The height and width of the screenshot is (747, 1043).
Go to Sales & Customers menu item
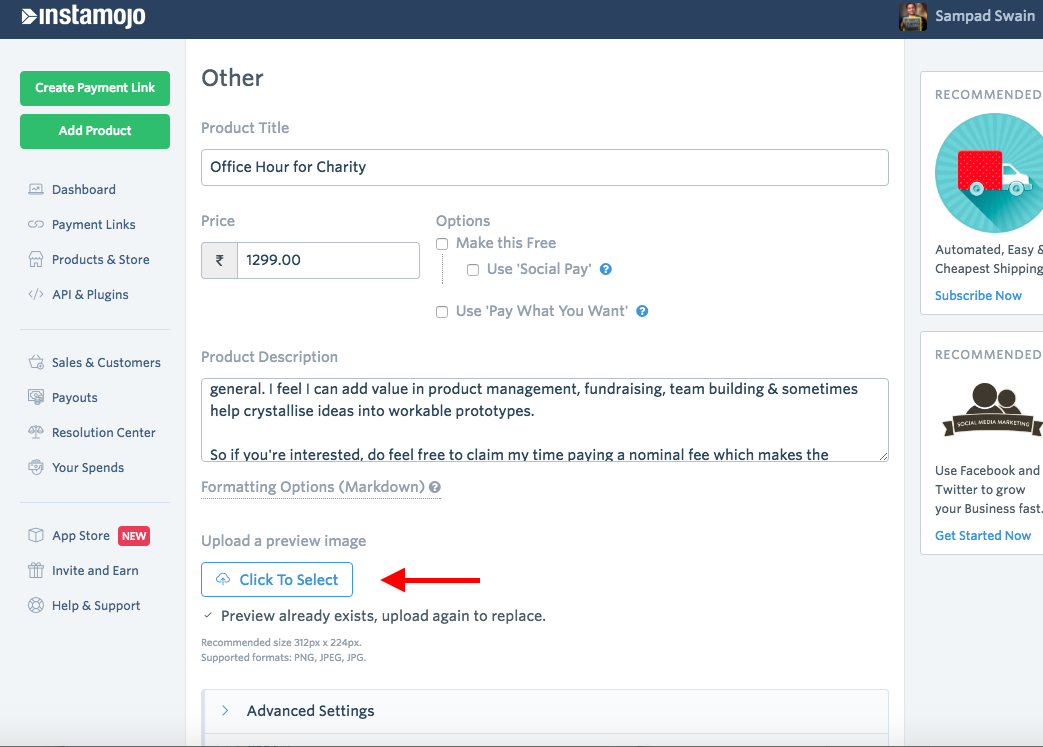(x=106, y=363)
